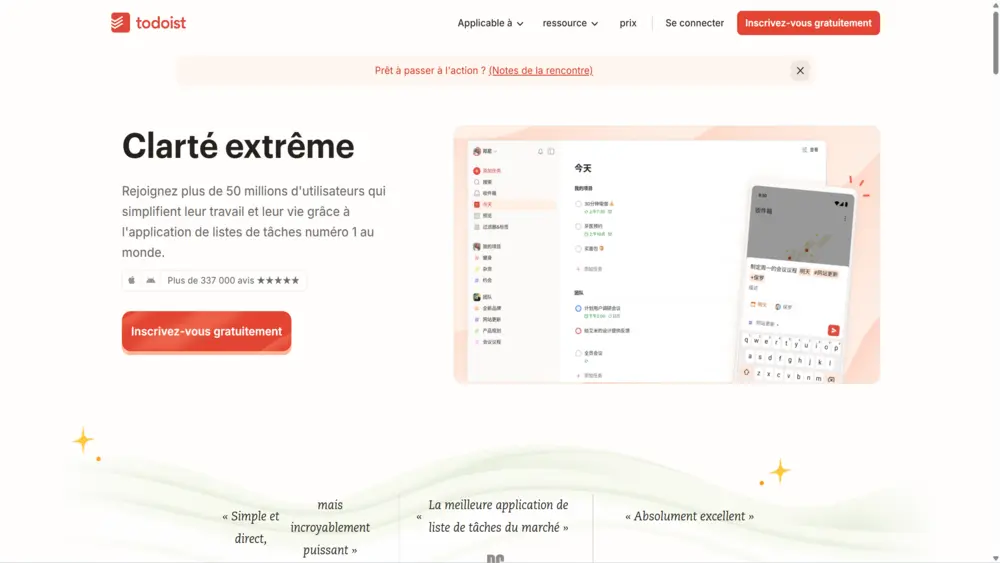Click header "Inscrivez-vous gratuitement" button
This screenshot has height=563, width=1000.
[x=808, y=23]
